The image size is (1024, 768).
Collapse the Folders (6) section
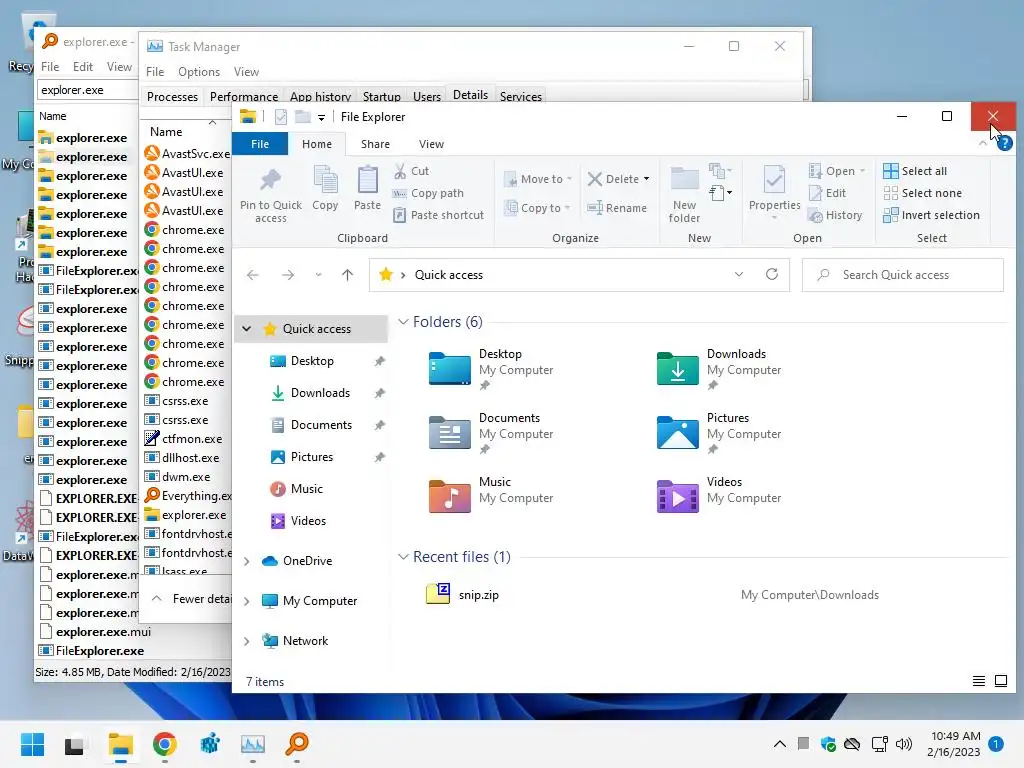[x=403, y=322]
